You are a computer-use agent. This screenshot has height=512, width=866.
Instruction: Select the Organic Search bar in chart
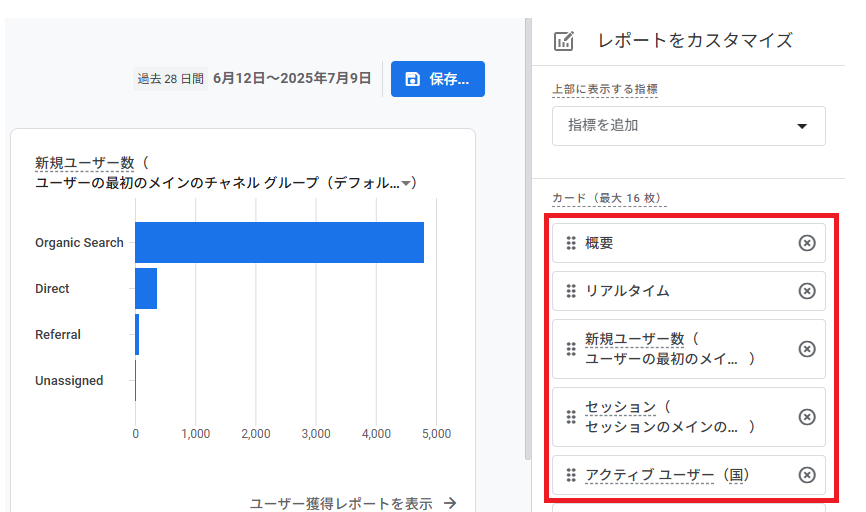[279, 242]
